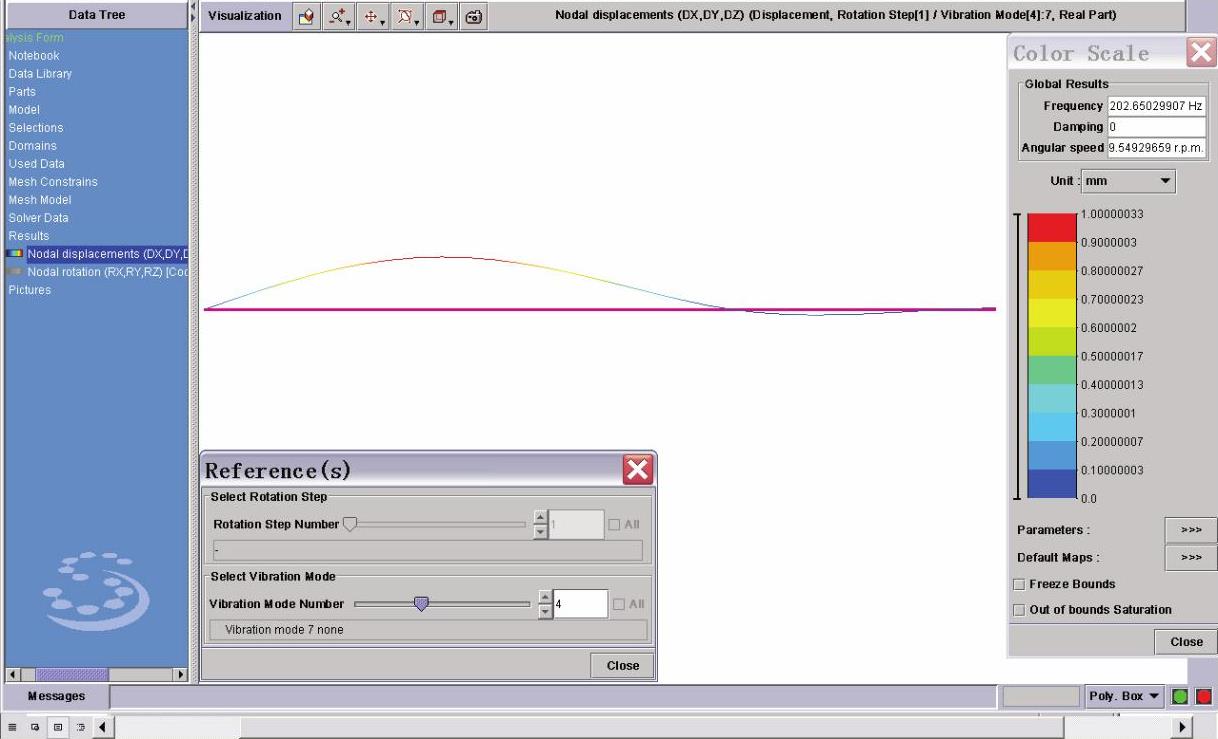
Task: Click the 3D cube display icon in Visualization toolbar
Action: tap(307, 16)
